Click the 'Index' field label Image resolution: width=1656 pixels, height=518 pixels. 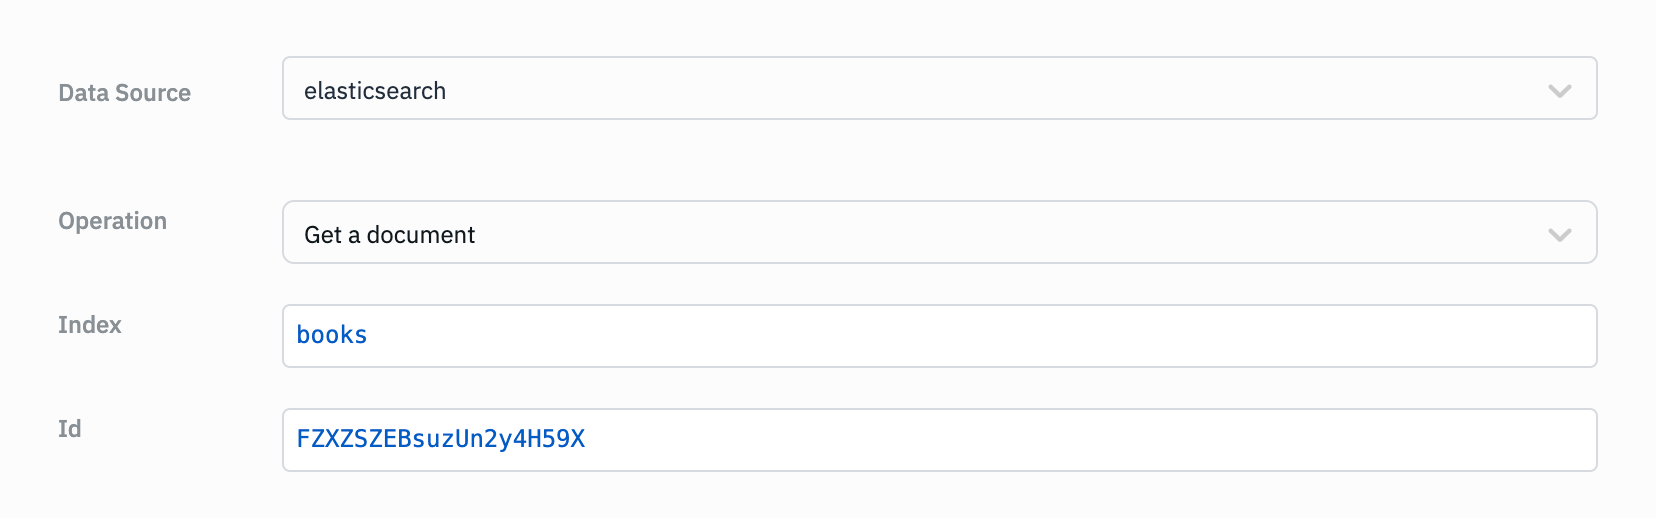tap(90, 325)
